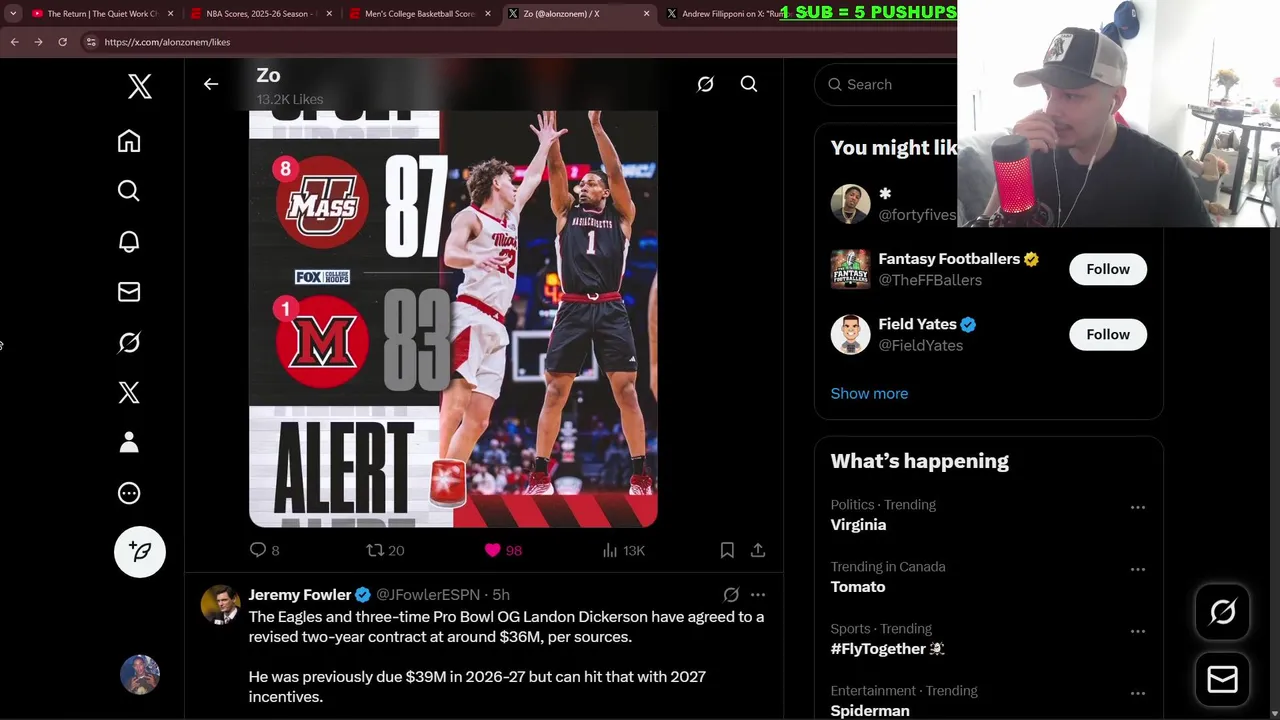Open floating Grok button
1280x720 pixels.
coord(1223,612)
